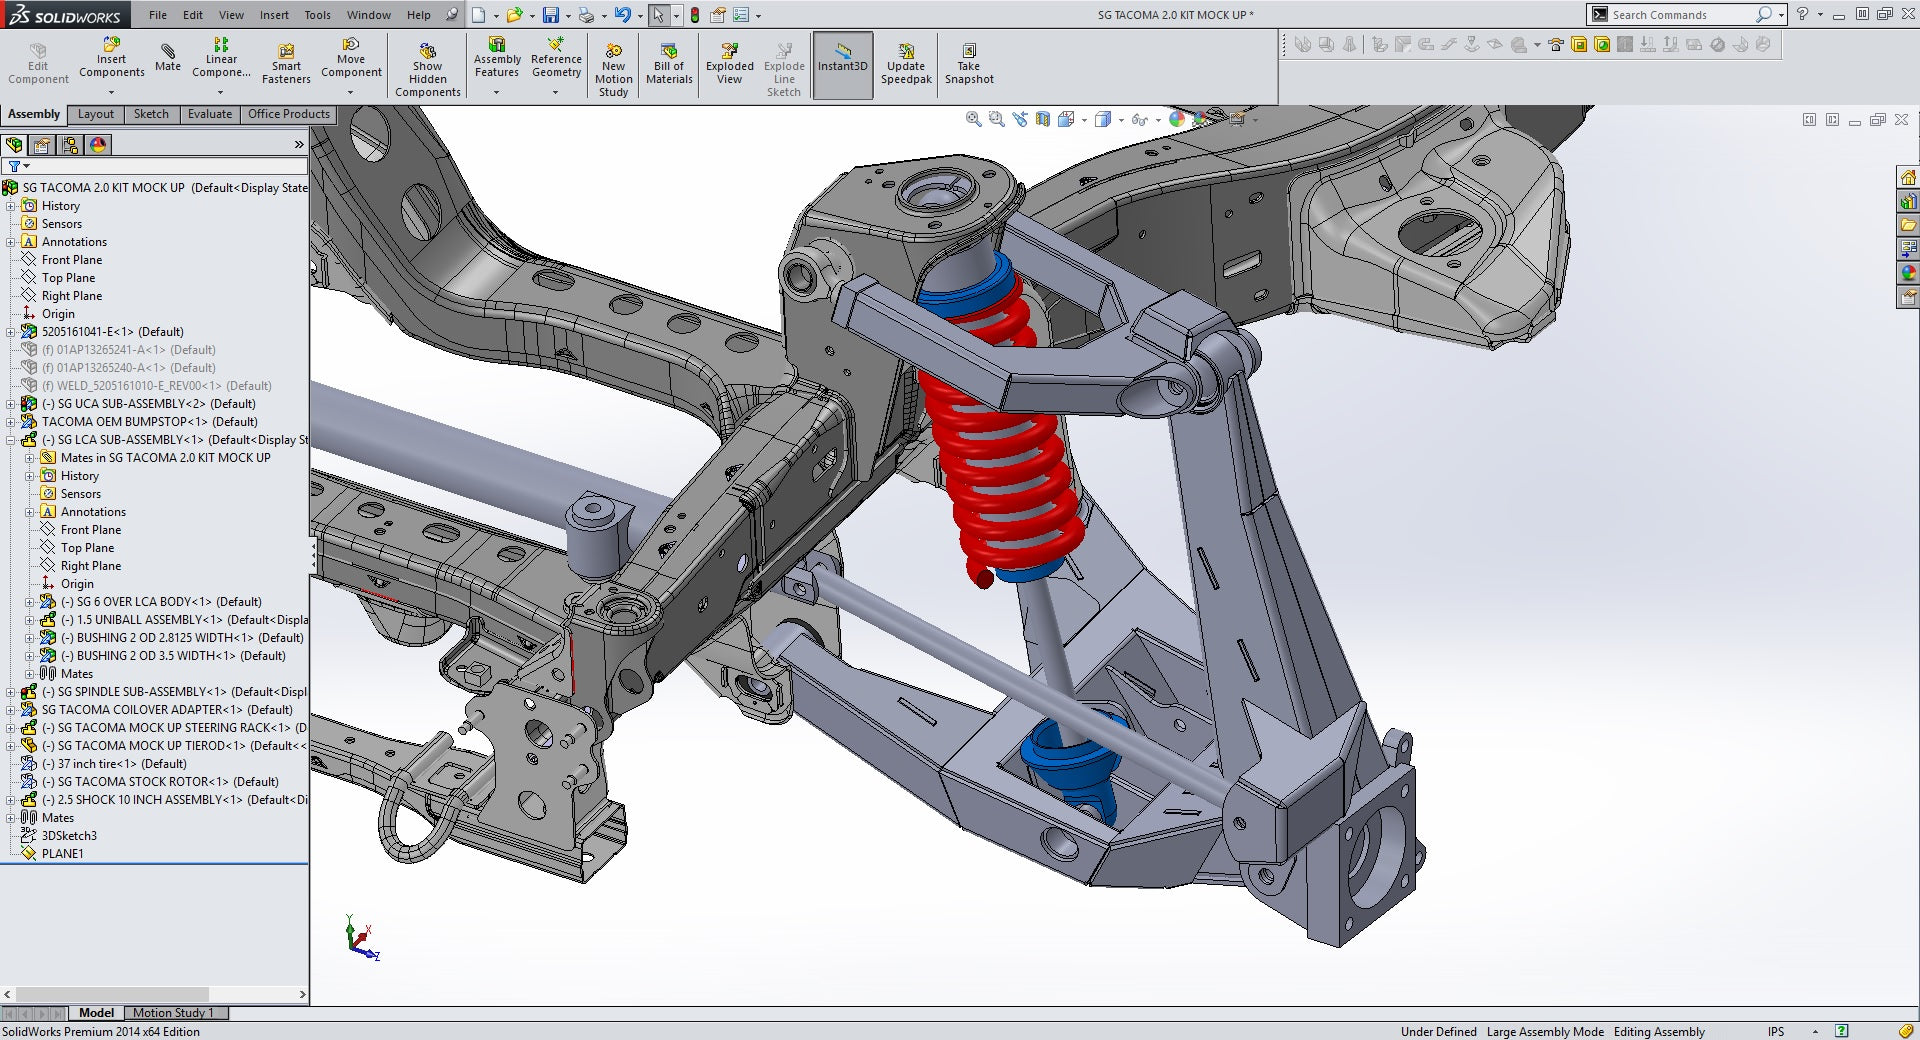Select the Mate tool
This screenshot has height=1040, width=1920.
click(168, 58)
